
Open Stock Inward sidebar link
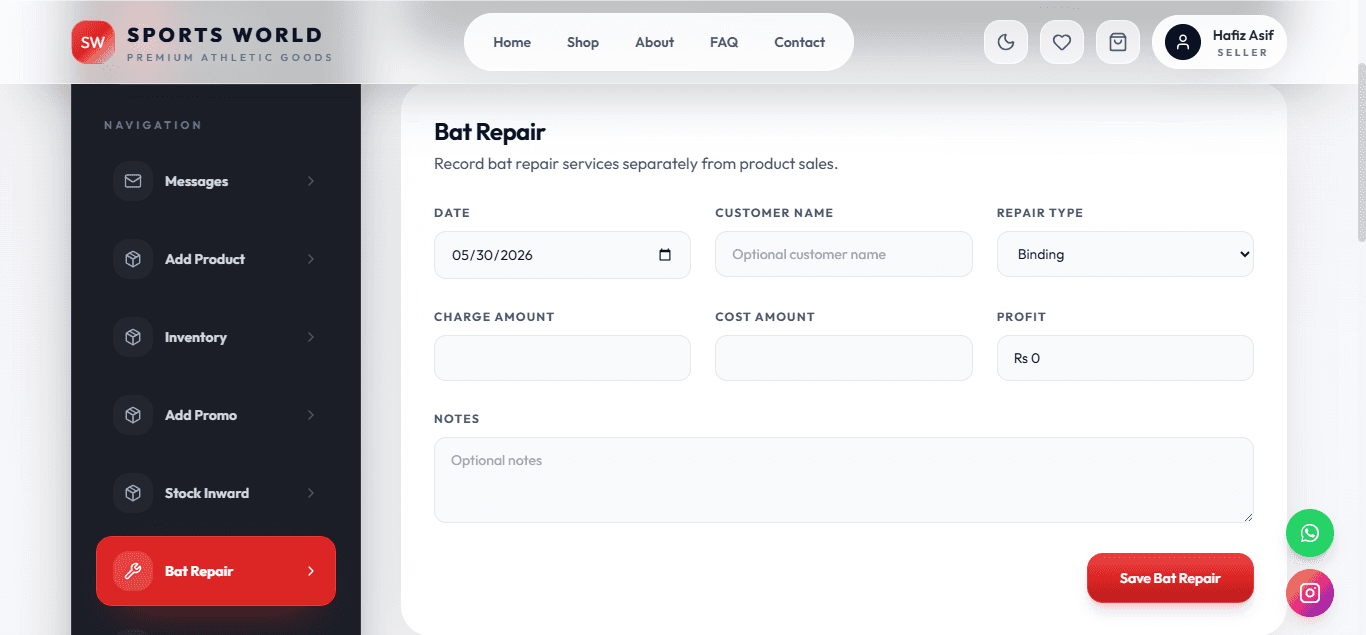coord(216,493)
